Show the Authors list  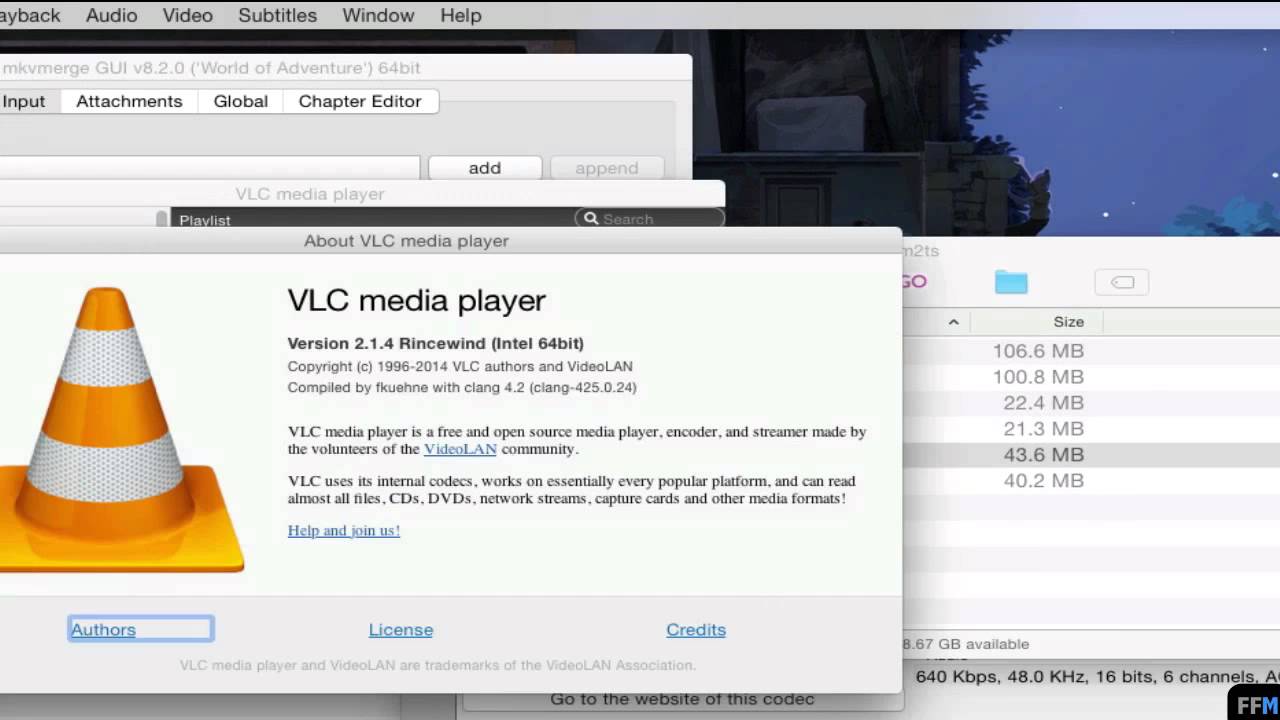pos(103,629)
